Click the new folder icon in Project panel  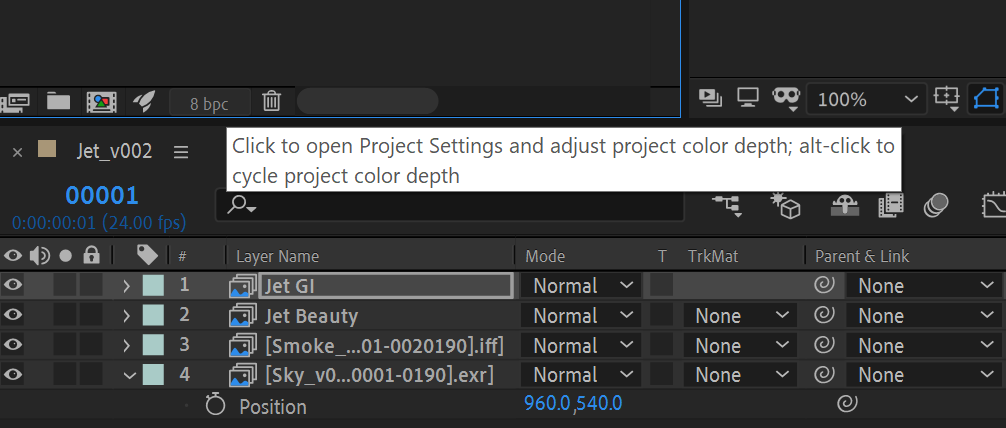(x=58, y=101)
